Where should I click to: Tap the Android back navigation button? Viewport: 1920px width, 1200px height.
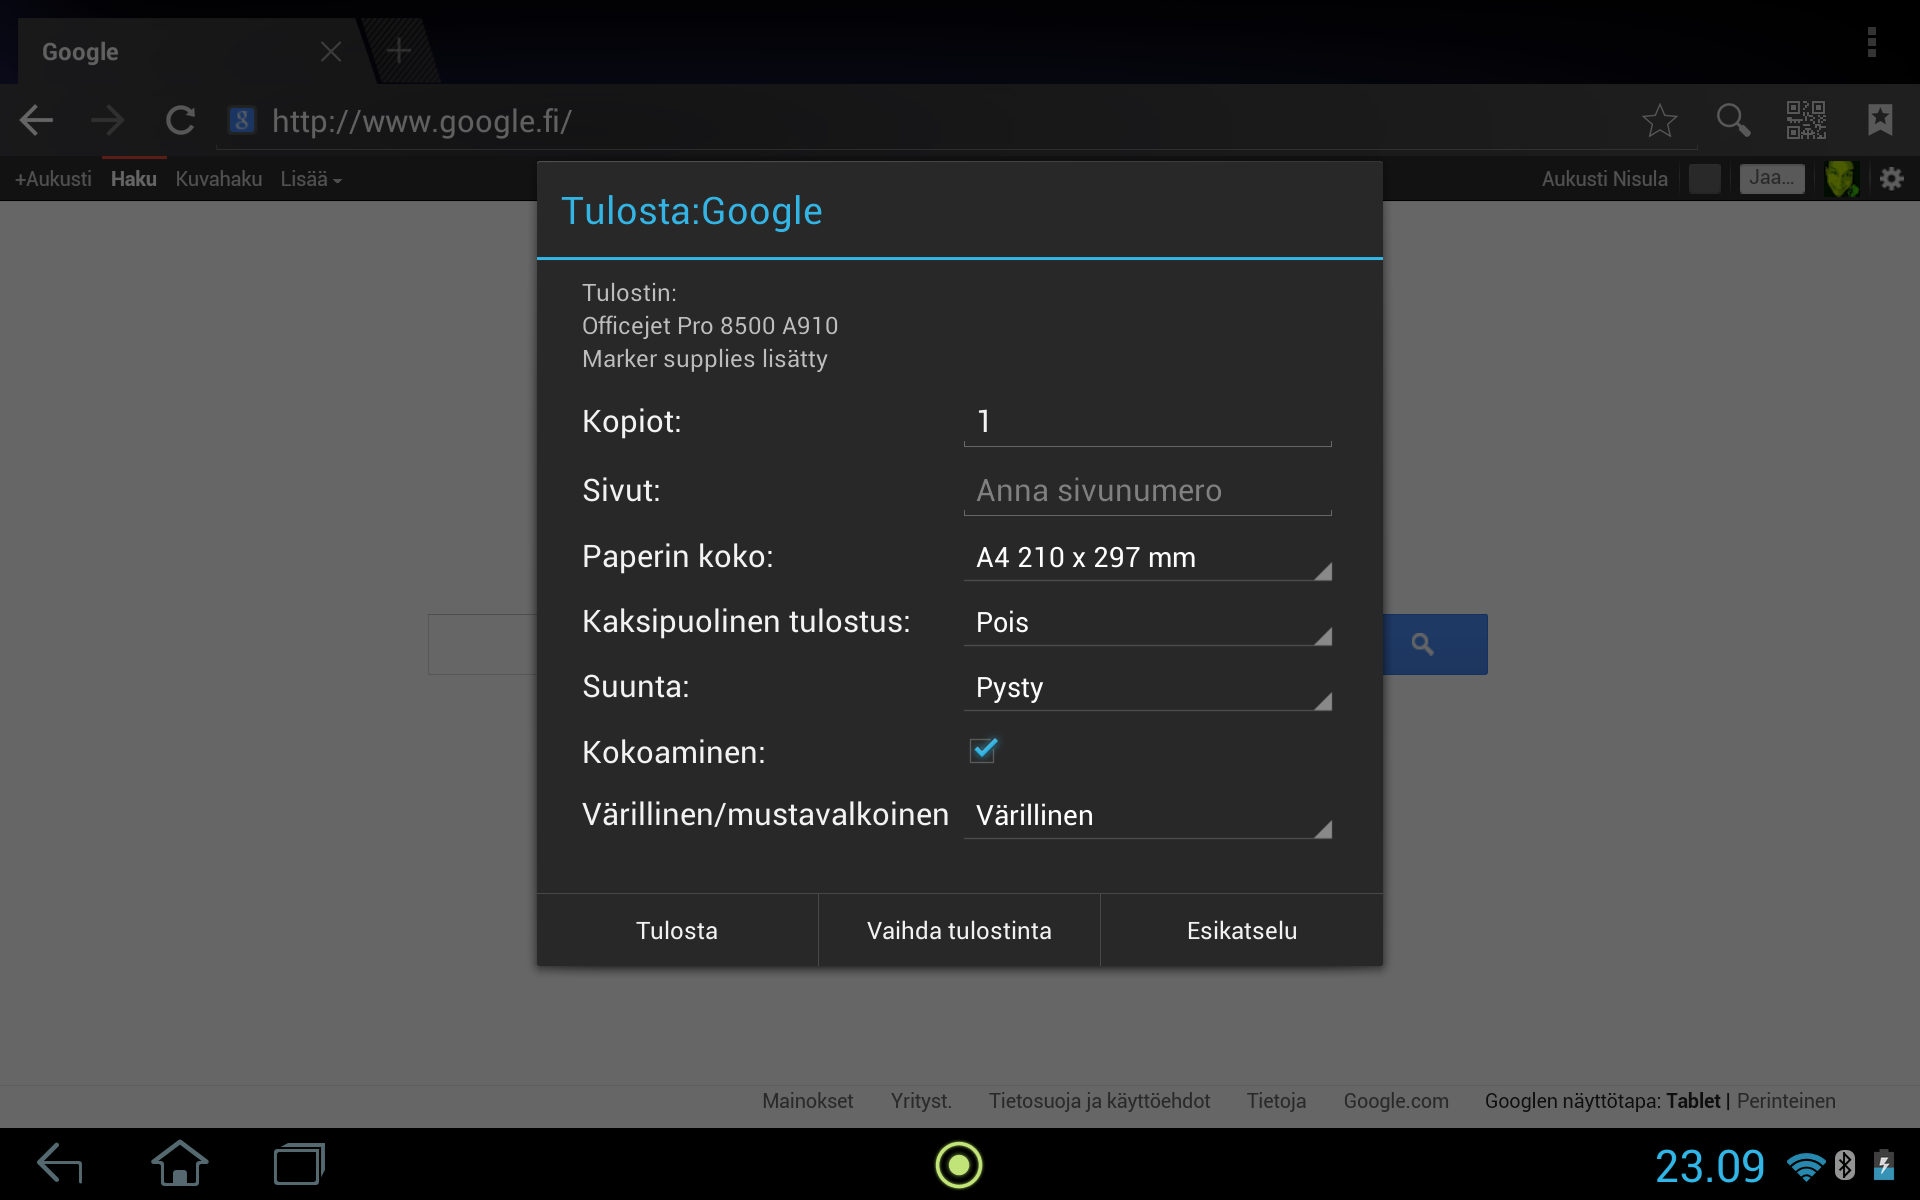click(x=60, y=1164)
